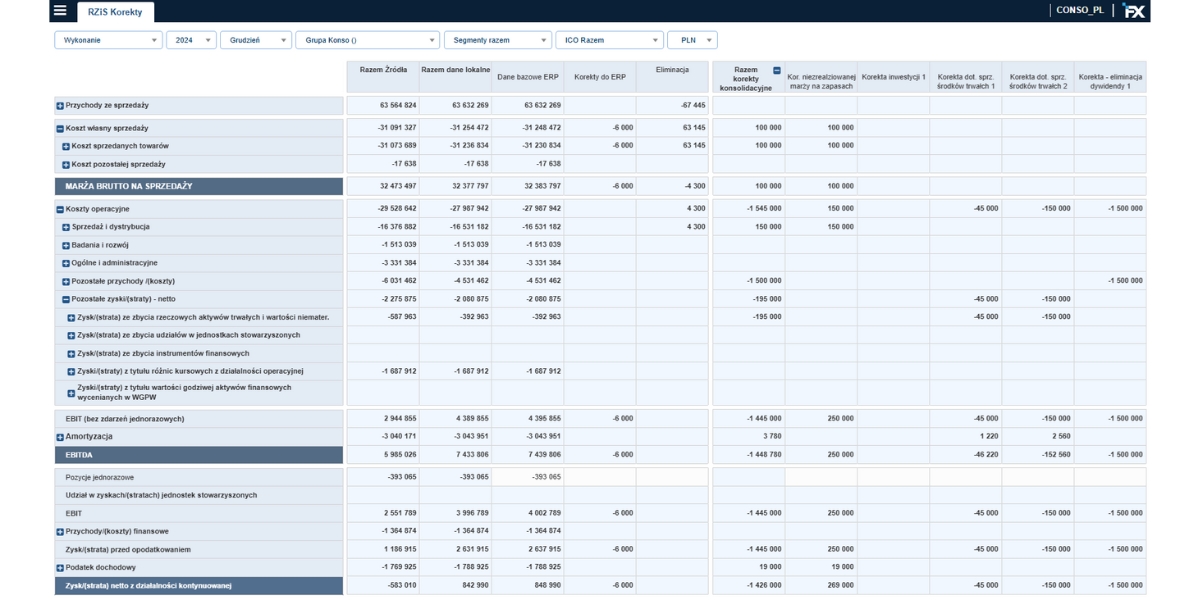Expand the Przychody/(koszty) finansowe row
This screenshot has height=600, width=1200.
pos(60,531)
